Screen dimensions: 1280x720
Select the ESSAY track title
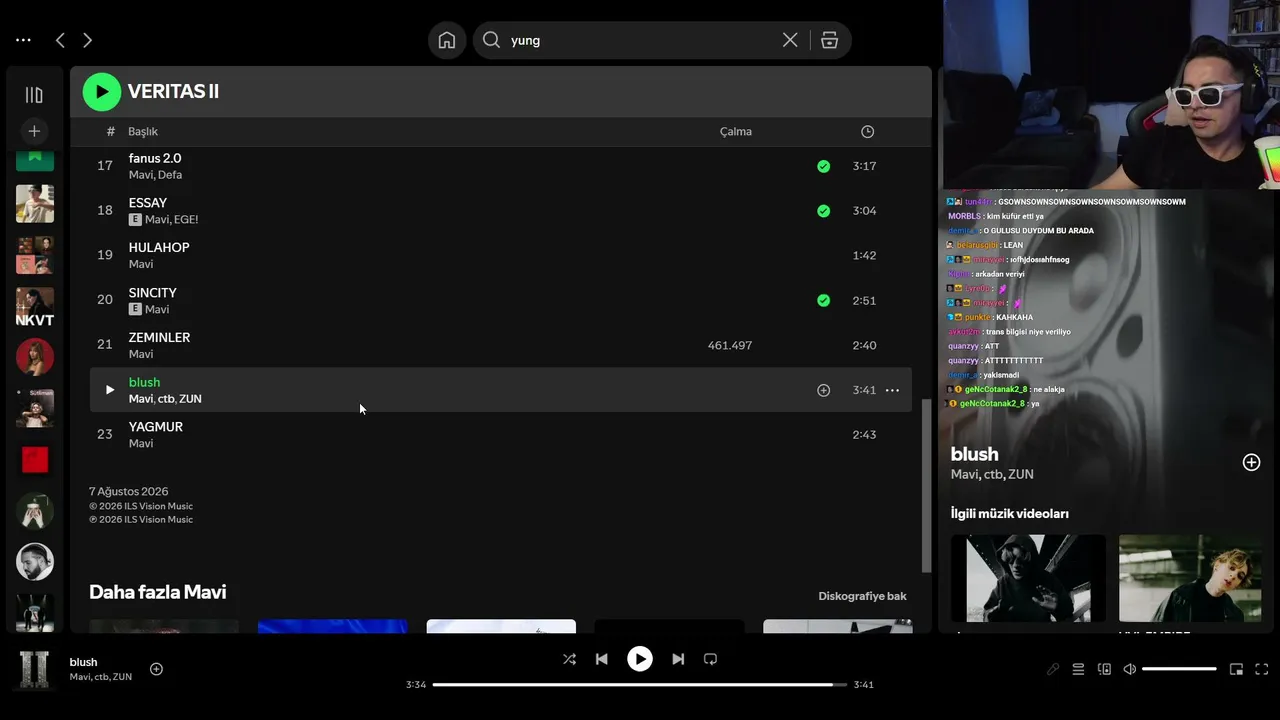tap(148, 203)
